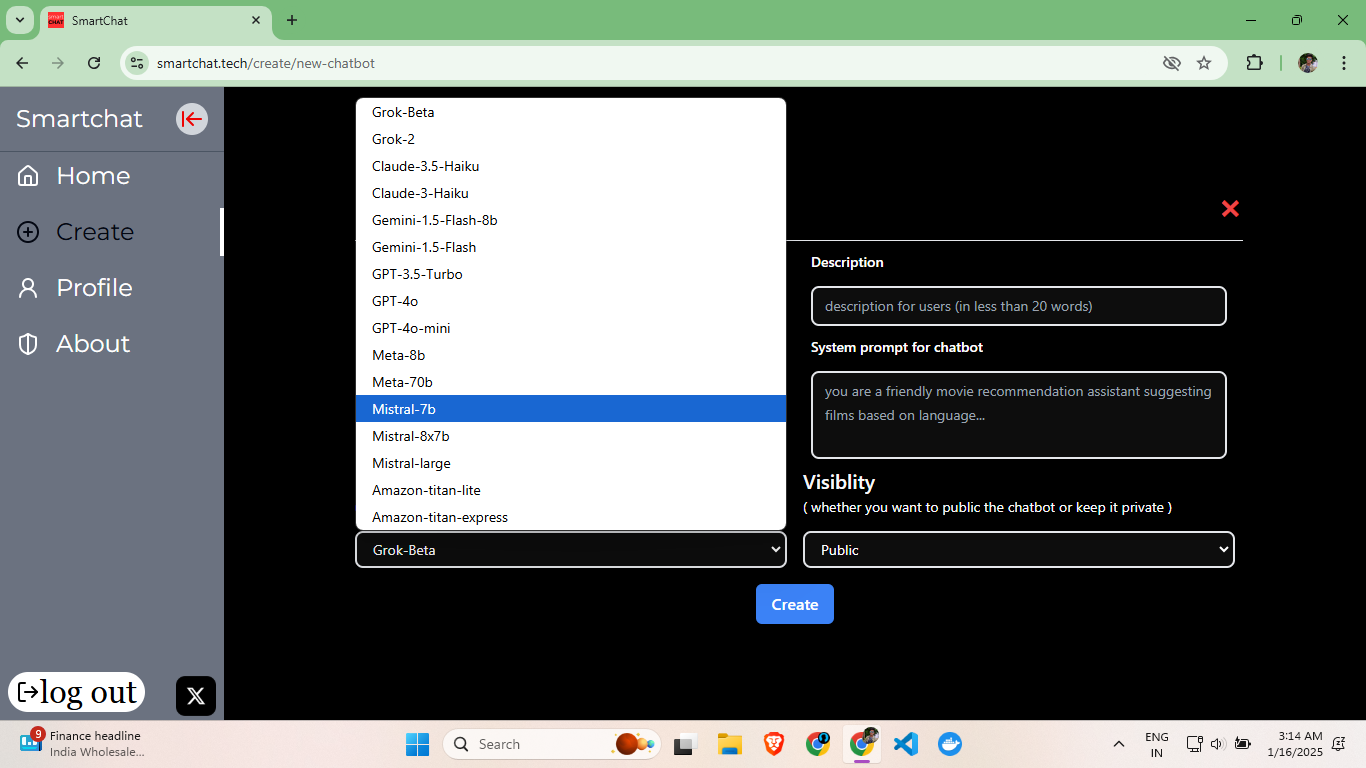Viewport: 1366px width, 768px height.
Task: Pick the Gemini-1.5-Flash model option
Action: 571,247
